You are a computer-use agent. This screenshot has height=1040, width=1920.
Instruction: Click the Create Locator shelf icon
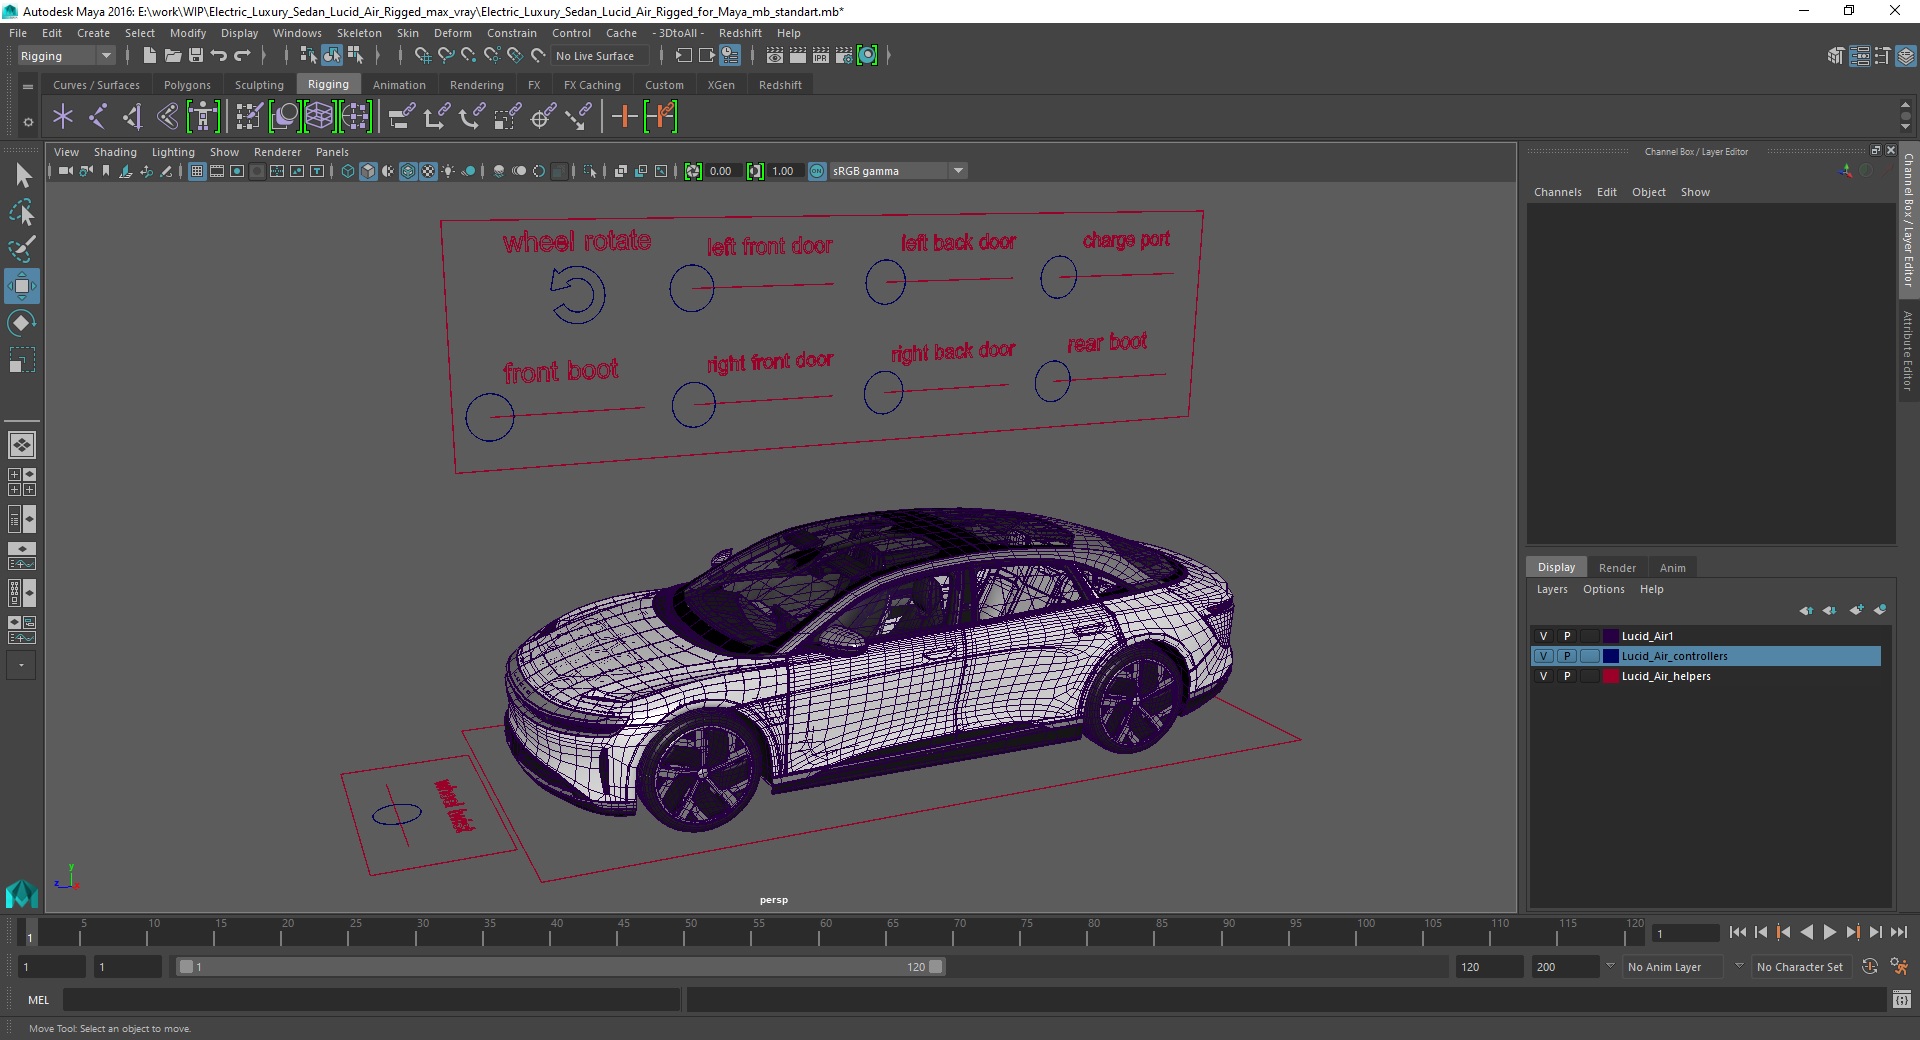pyautogui.click(x=63, y=117)
